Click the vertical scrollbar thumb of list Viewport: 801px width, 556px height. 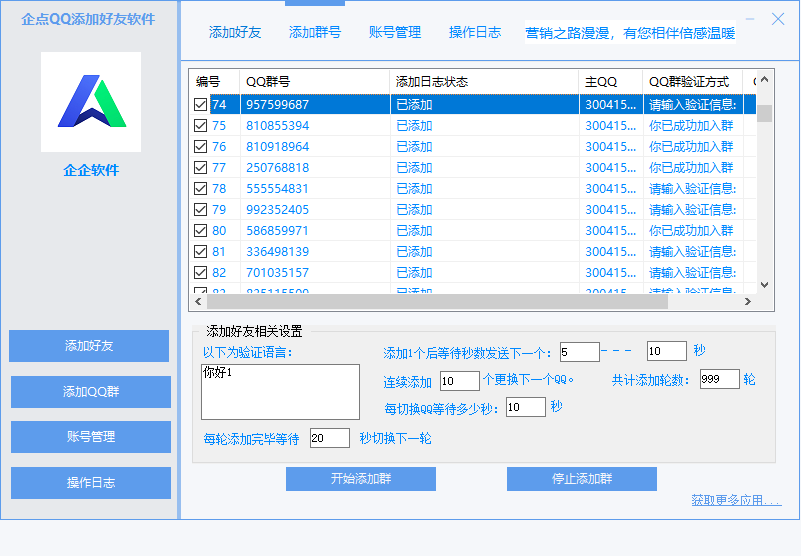click(764, 113)
